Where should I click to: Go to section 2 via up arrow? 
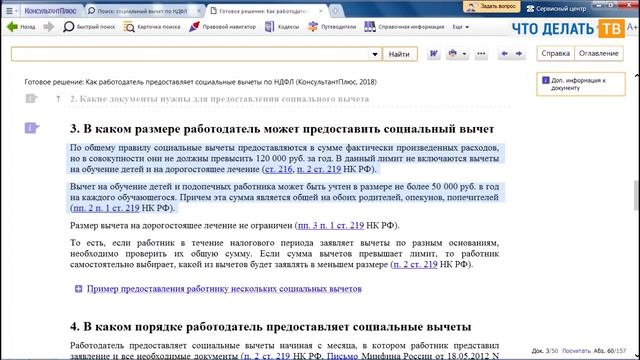58,99
